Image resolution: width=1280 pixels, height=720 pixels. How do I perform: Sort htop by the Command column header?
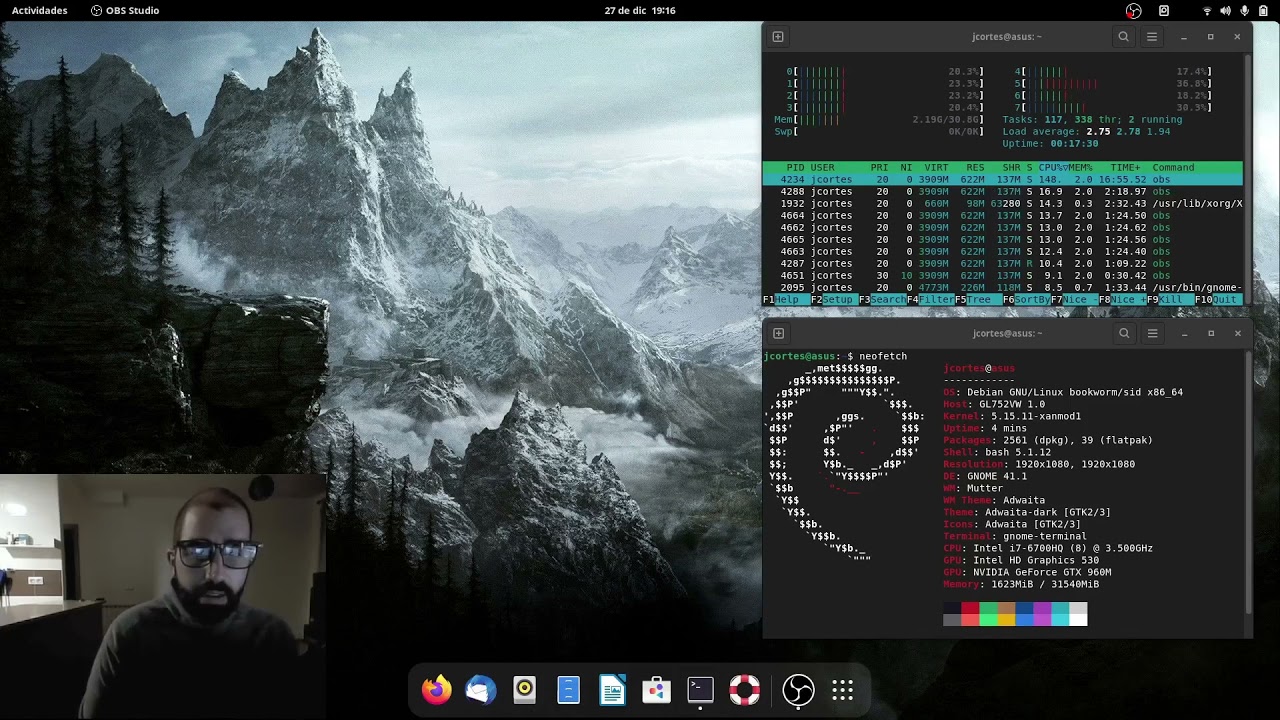tap(1173, 167)
